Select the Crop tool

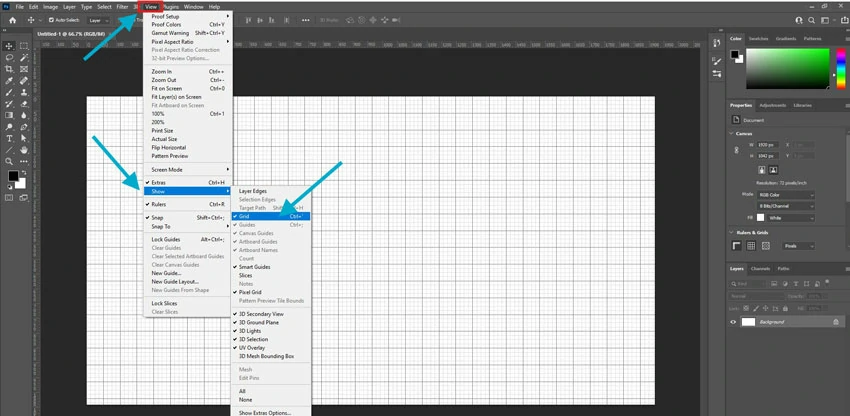[9, 70]
